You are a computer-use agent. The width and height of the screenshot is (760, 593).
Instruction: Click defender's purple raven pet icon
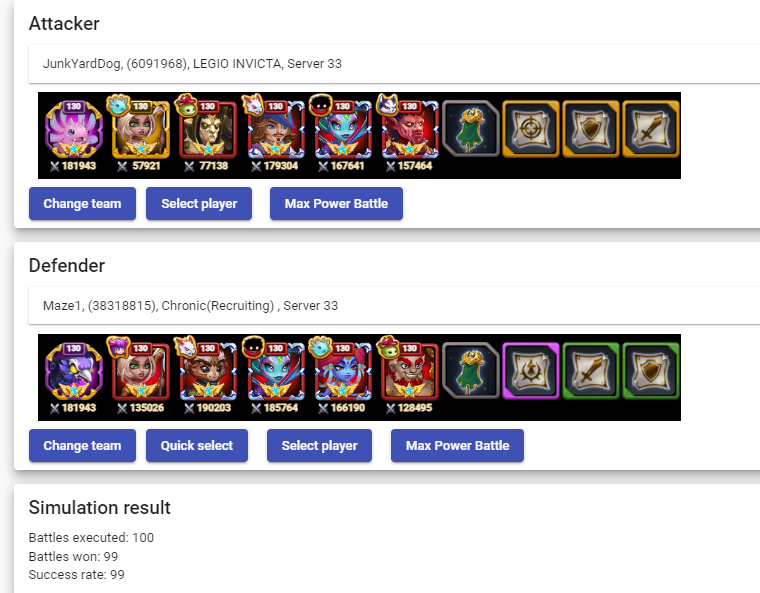pyautogui.click(x=74, y=371)
